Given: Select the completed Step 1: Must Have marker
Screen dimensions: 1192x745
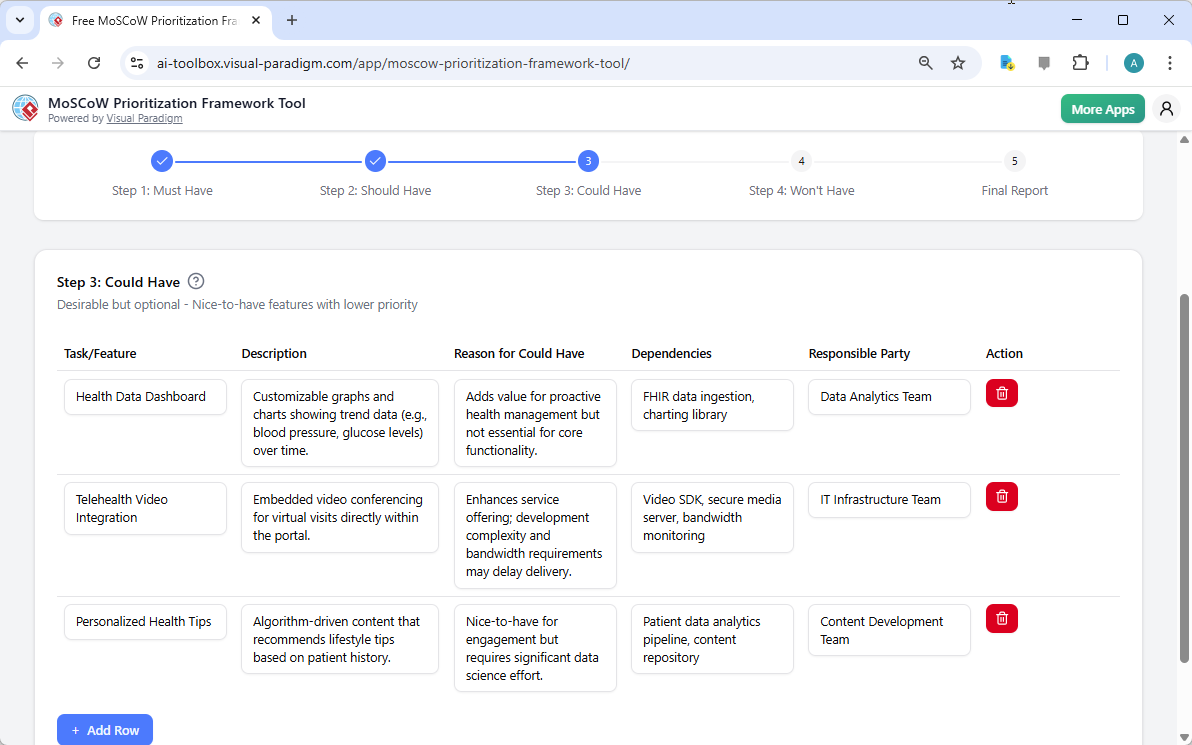Looking at the screenshot, I should [x=162, y=160].
